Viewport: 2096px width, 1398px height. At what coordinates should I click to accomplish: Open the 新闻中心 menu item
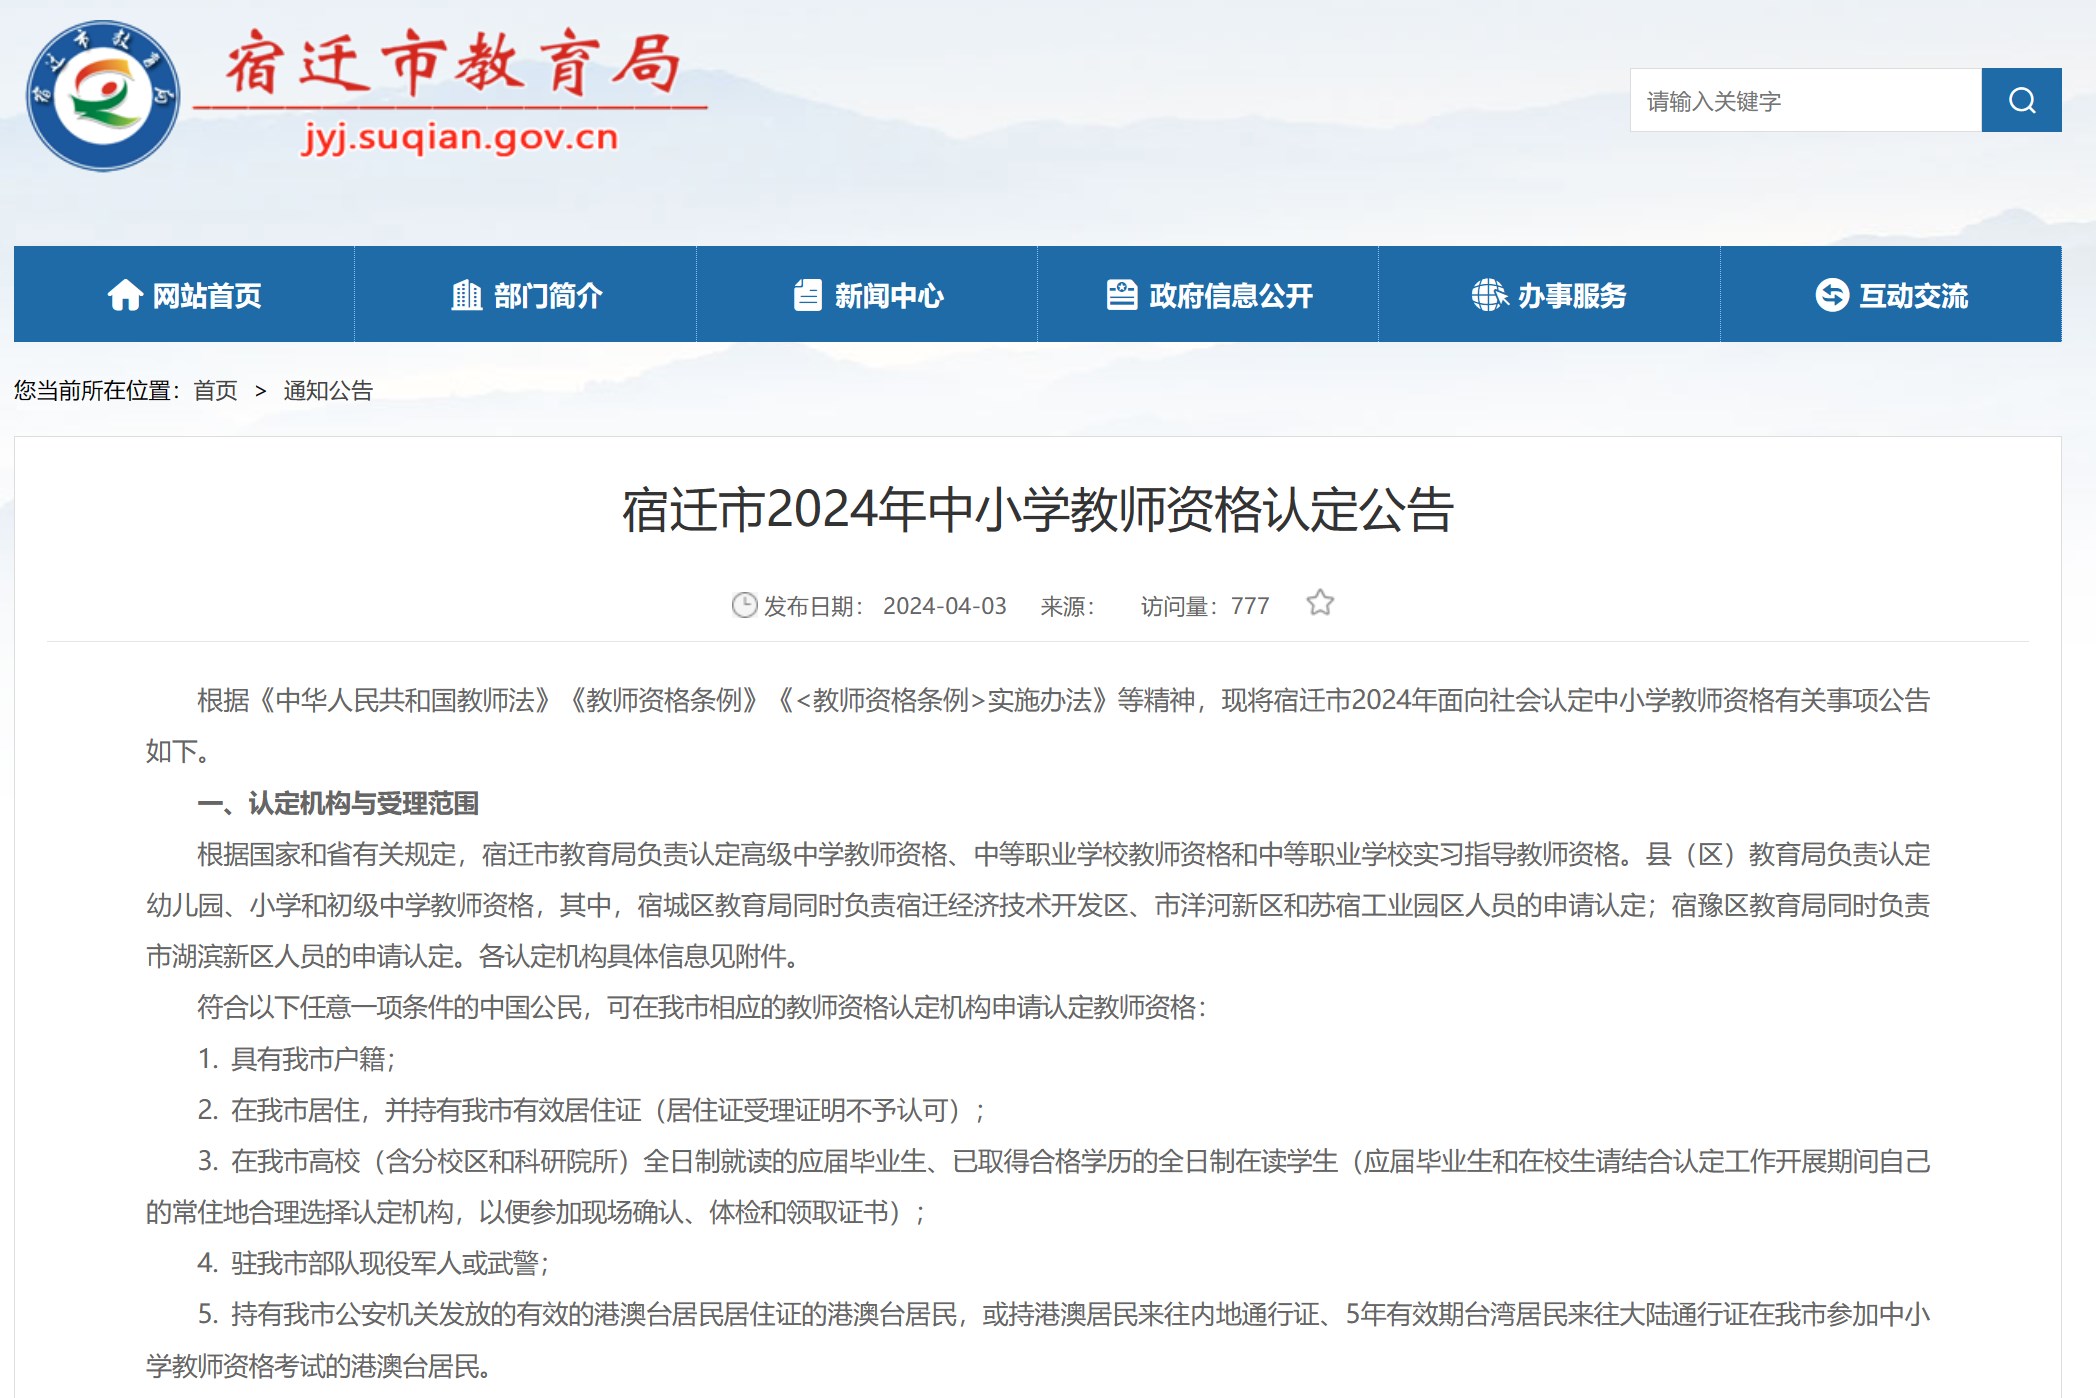pos(867,294)
